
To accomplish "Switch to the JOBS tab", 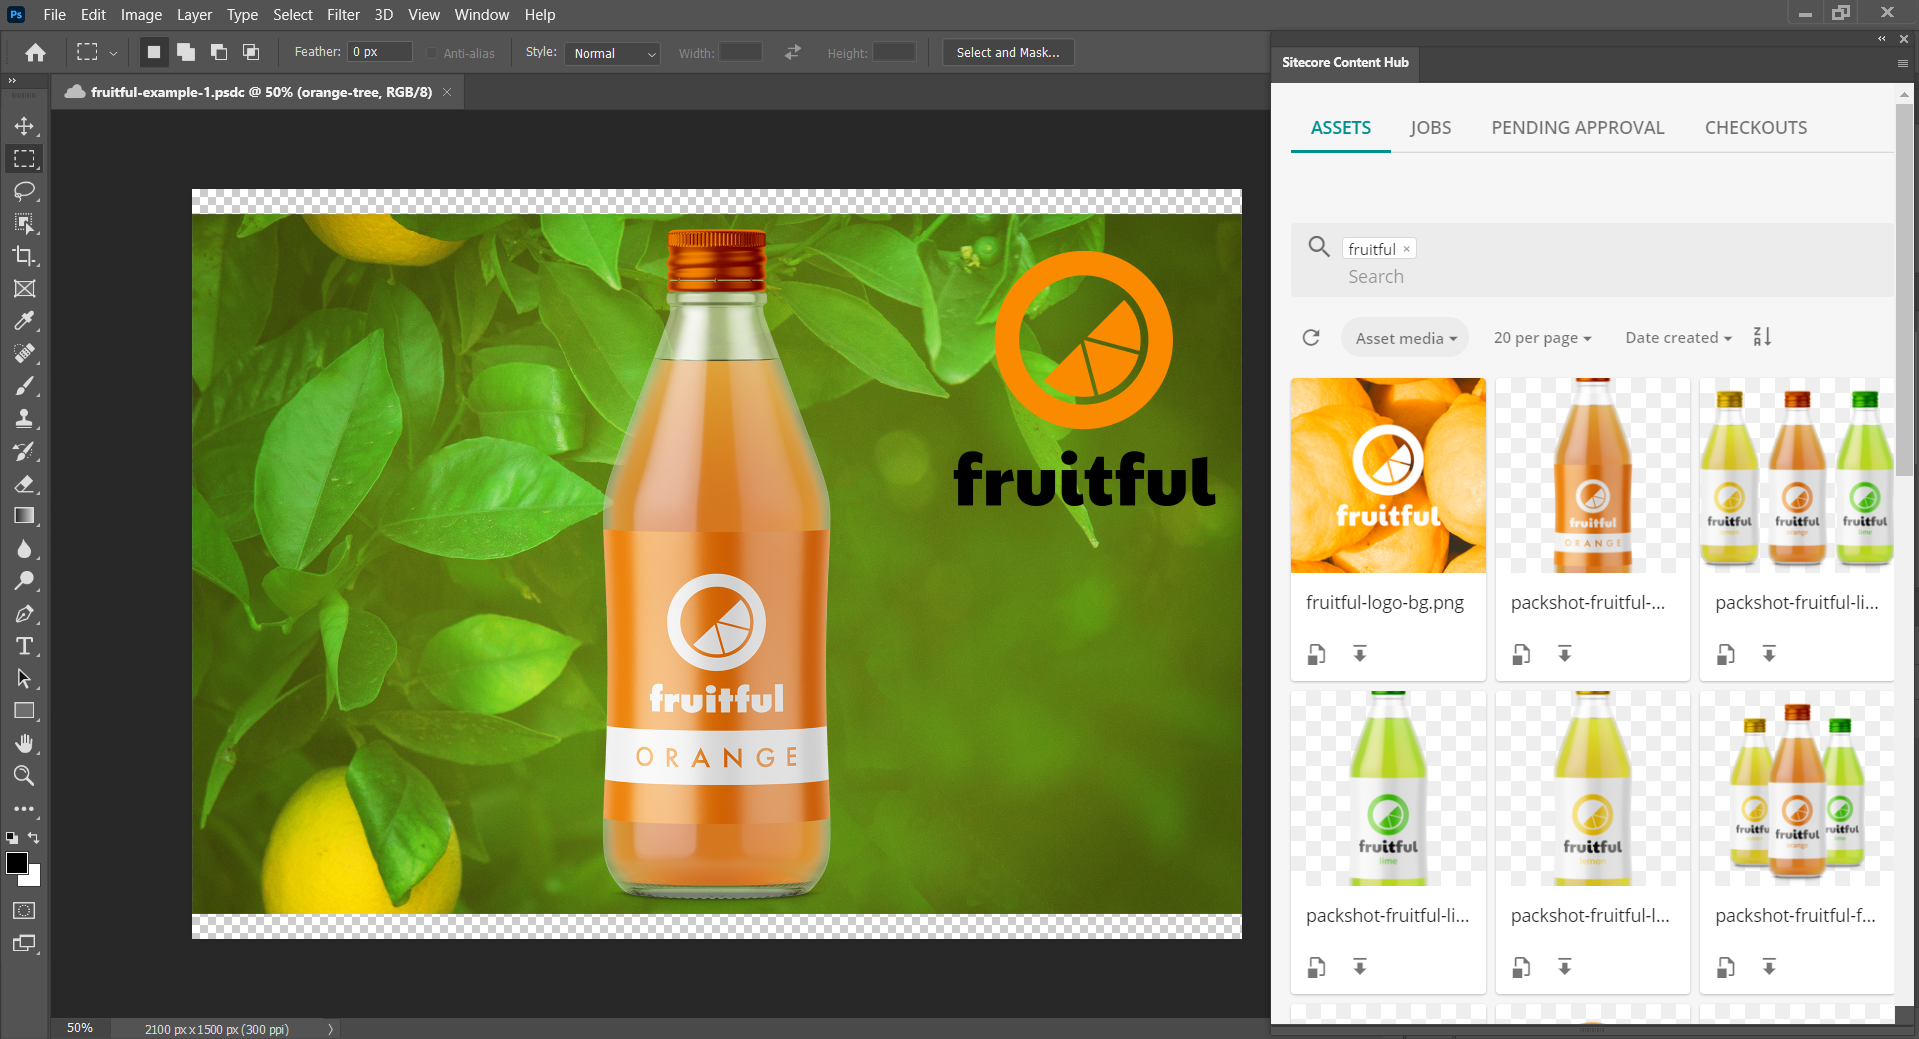I will (x=1430, y=128).
